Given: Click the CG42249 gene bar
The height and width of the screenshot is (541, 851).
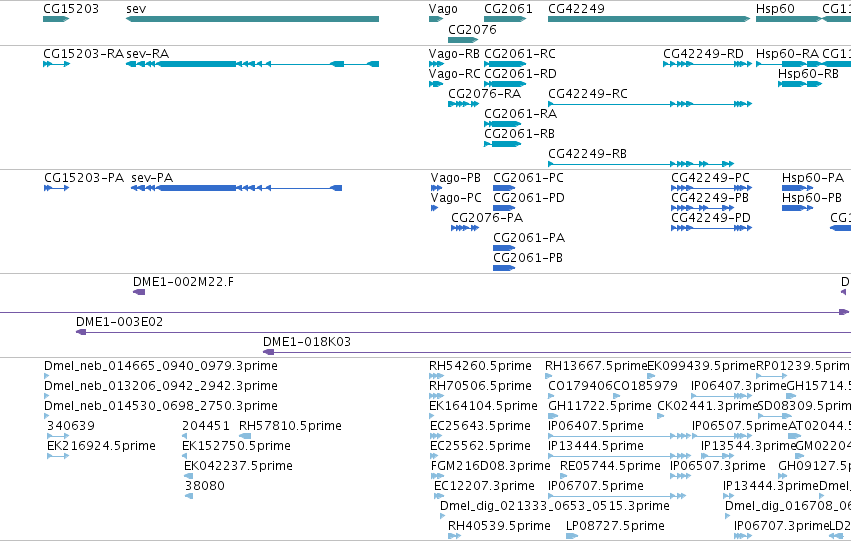Looking at the screenshot, I should pyautogui.click(x=649, y=19).
